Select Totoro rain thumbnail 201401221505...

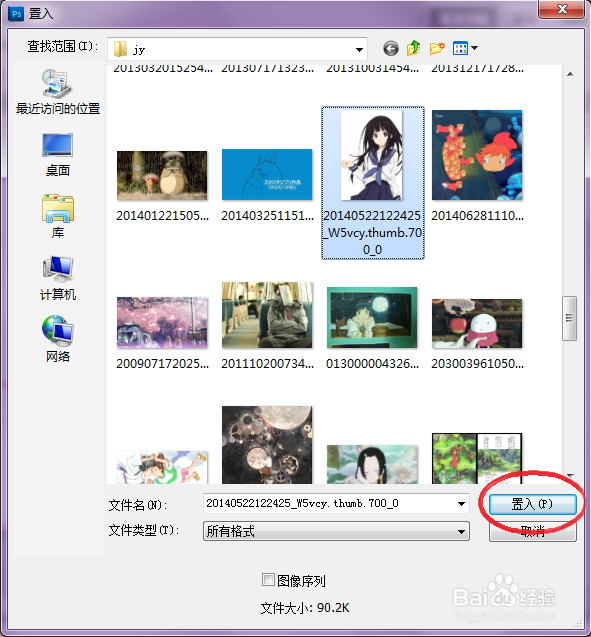(162, 176)
